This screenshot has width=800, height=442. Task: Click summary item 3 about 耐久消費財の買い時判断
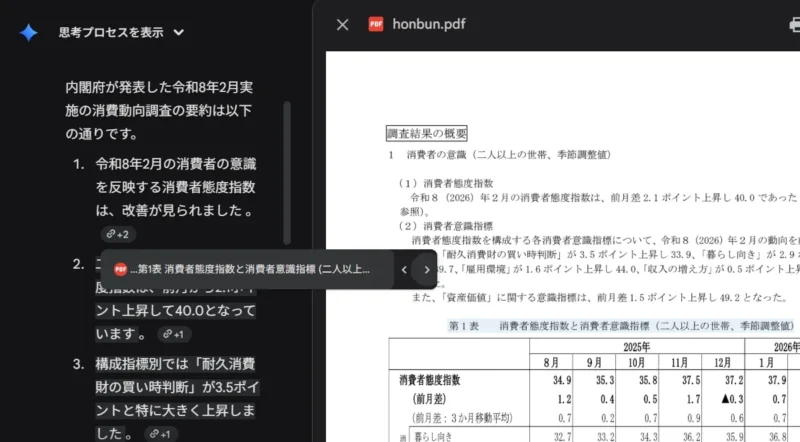tap(177, 399)
